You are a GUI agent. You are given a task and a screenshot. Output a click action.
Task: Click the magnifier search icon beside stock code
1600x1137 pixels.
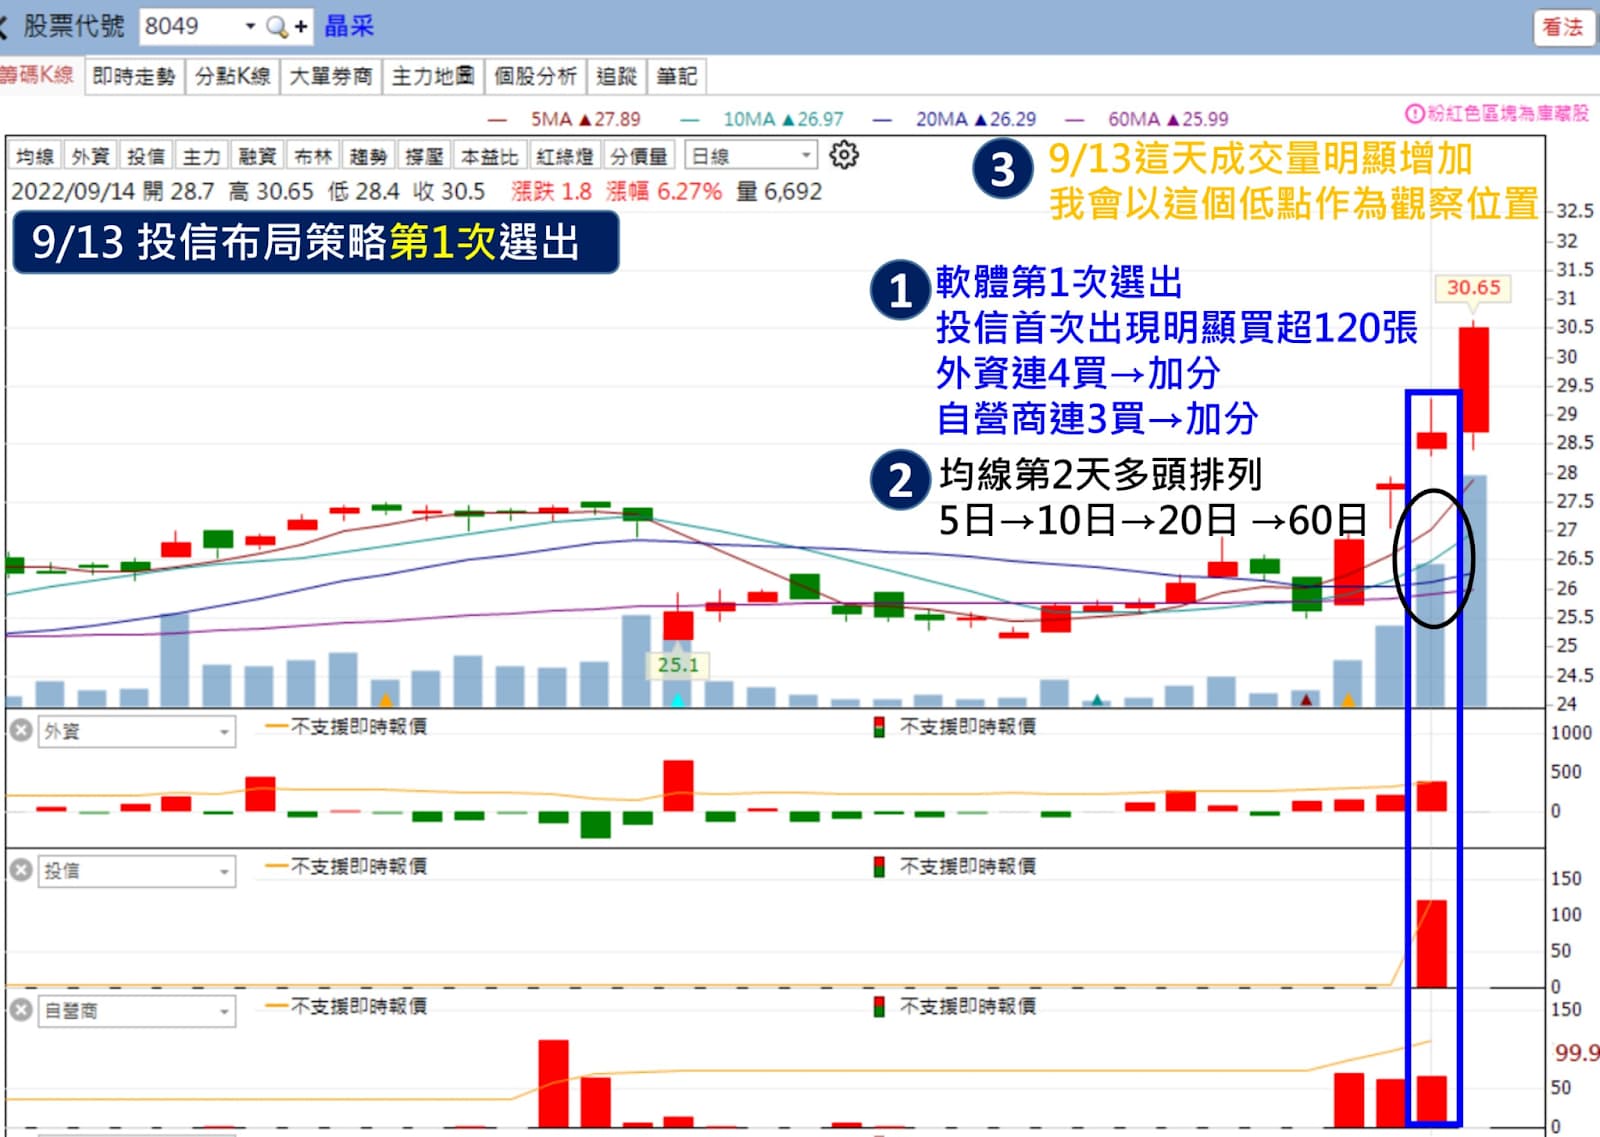(277, 27)
